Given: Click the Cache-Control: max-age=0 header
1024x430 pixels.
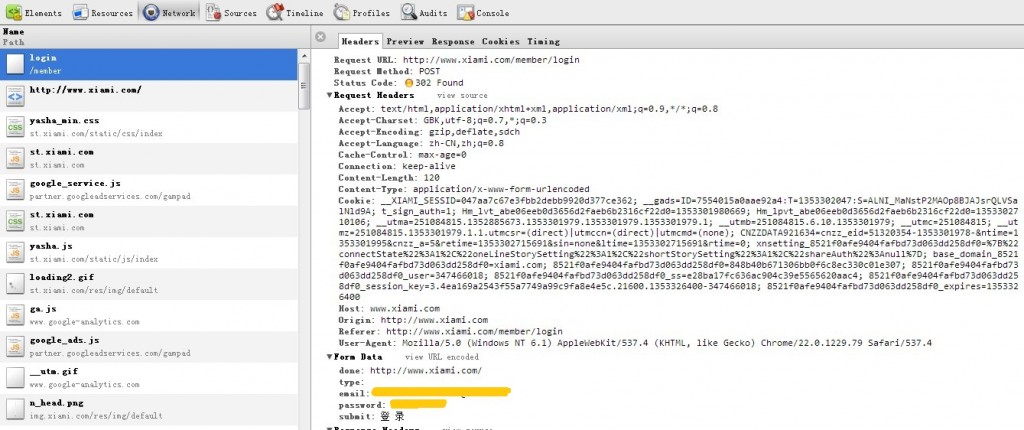Looking at the screenshot, I should coord(402,155).
